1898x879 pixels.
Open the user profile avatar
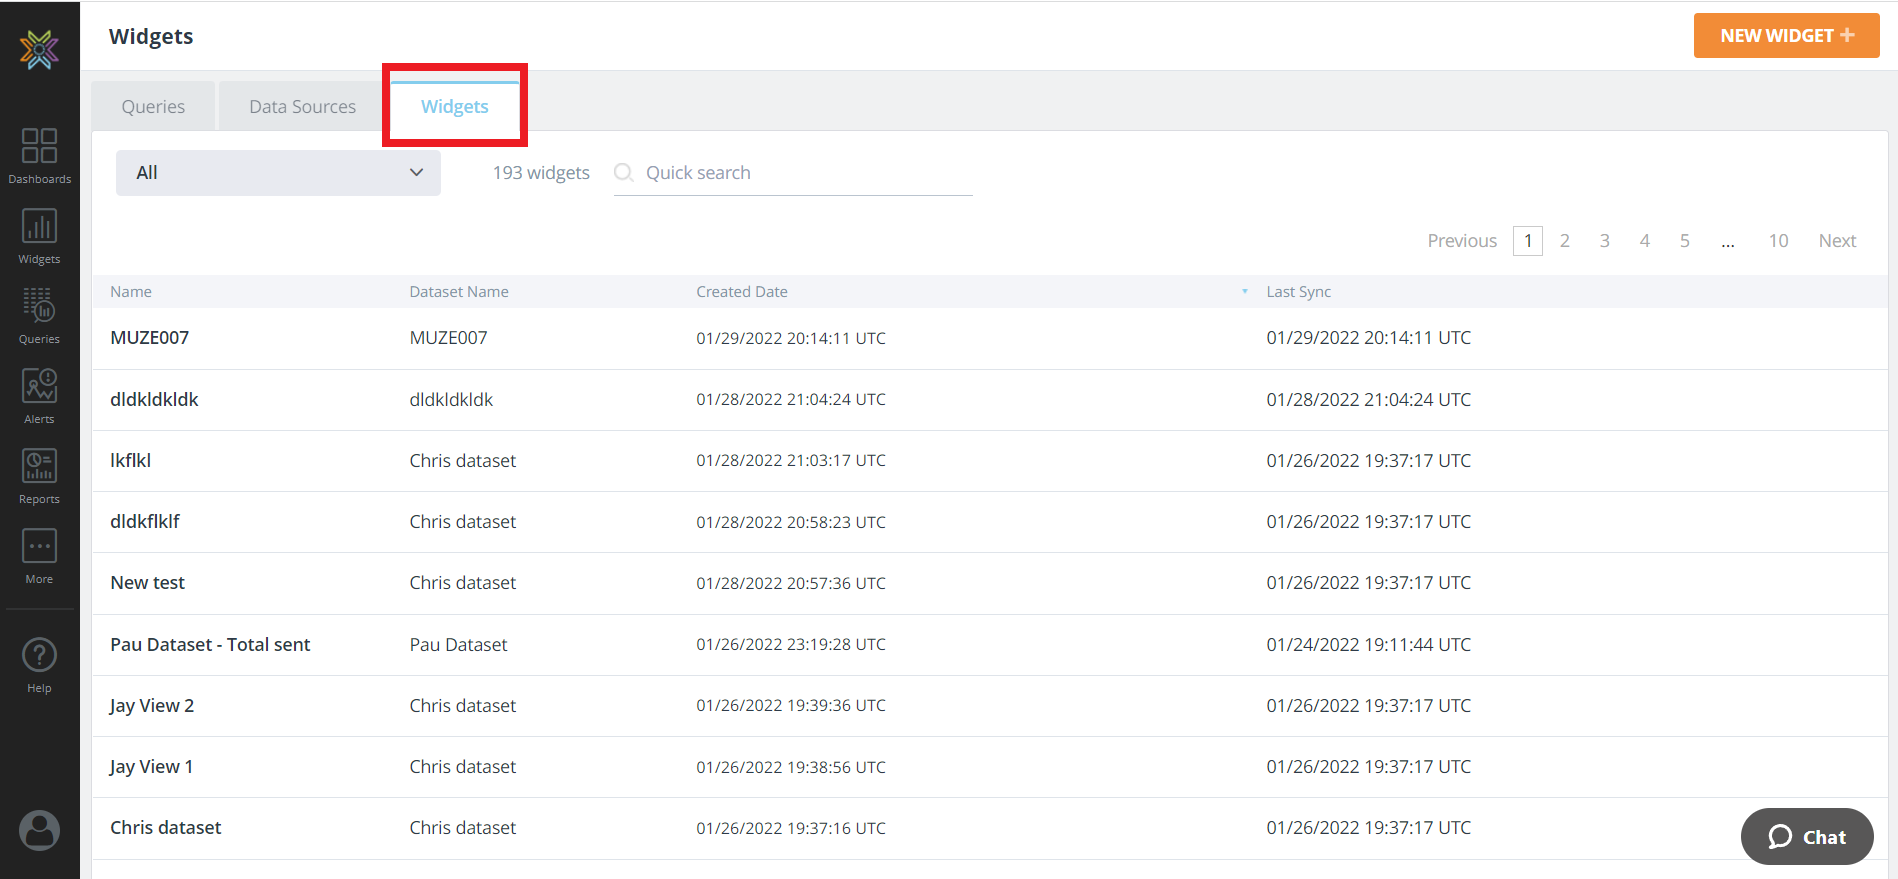[39, 830]
